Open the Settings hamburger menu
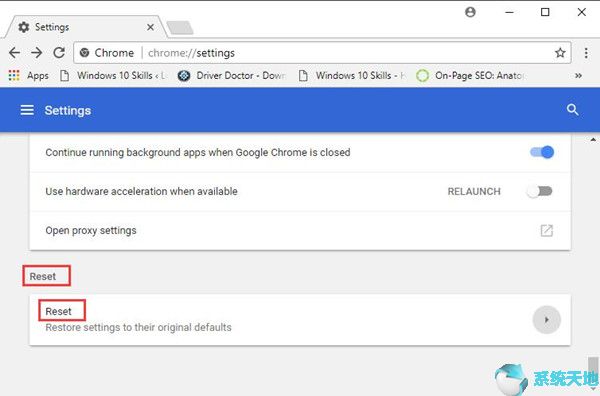Image resolution: width=600 pixels, height=396 pixels. tap(27, 110)
